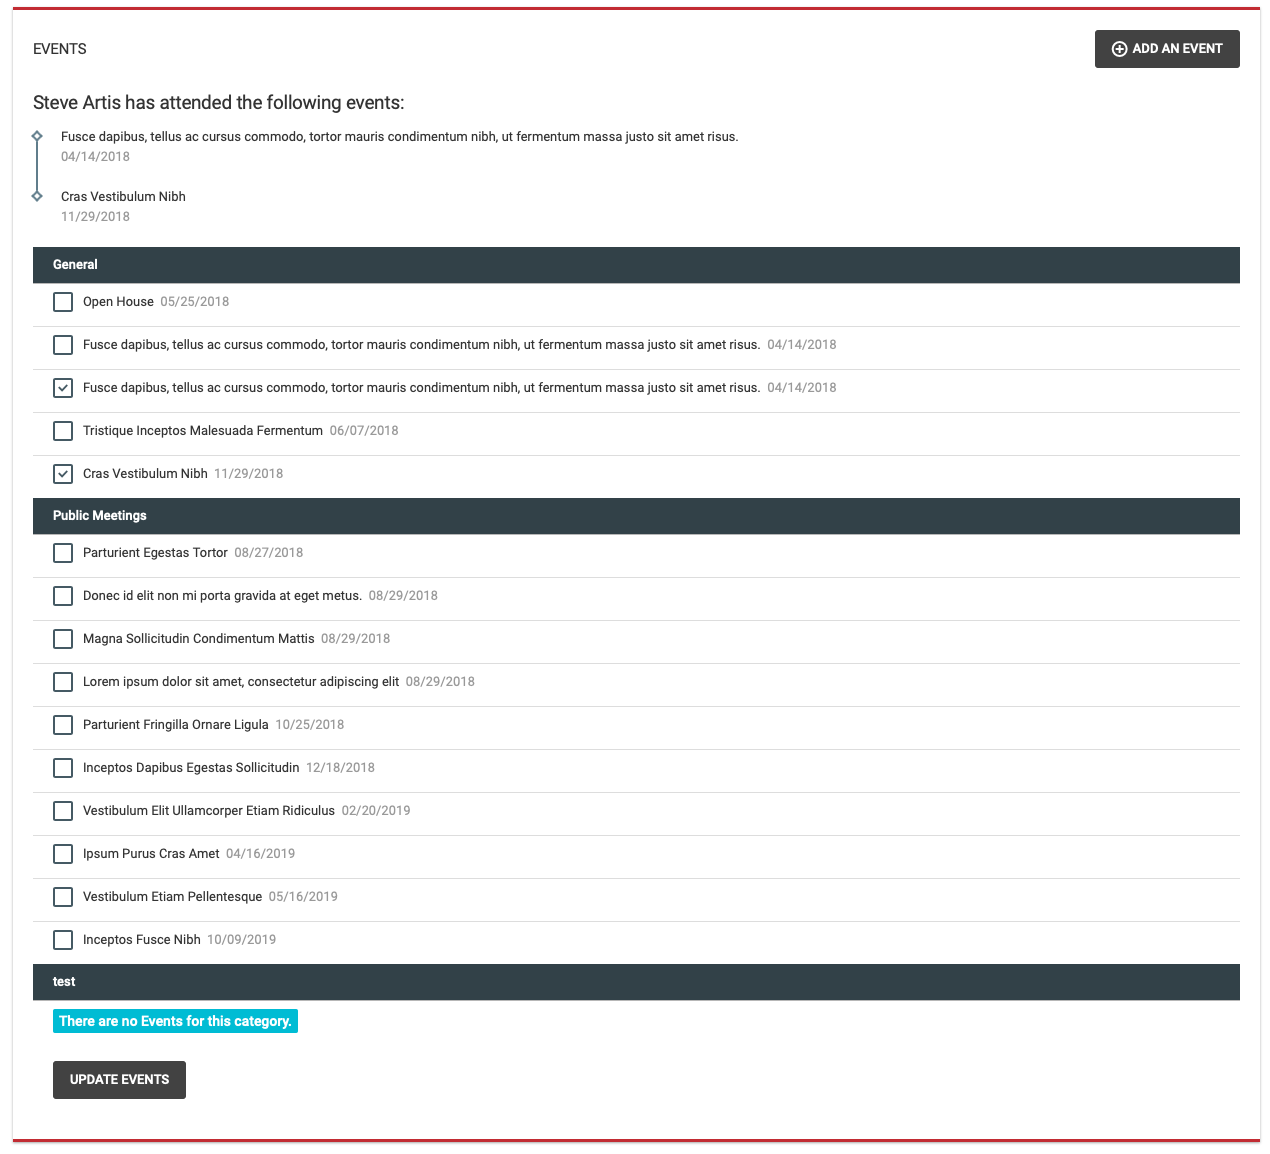The width and height of the screenshot is (1270, 1154).
Task: Tick the Tristique Inceptos Malesuada Fermentum checkbox
Action: pyautogui.click(x=63, y=431)
